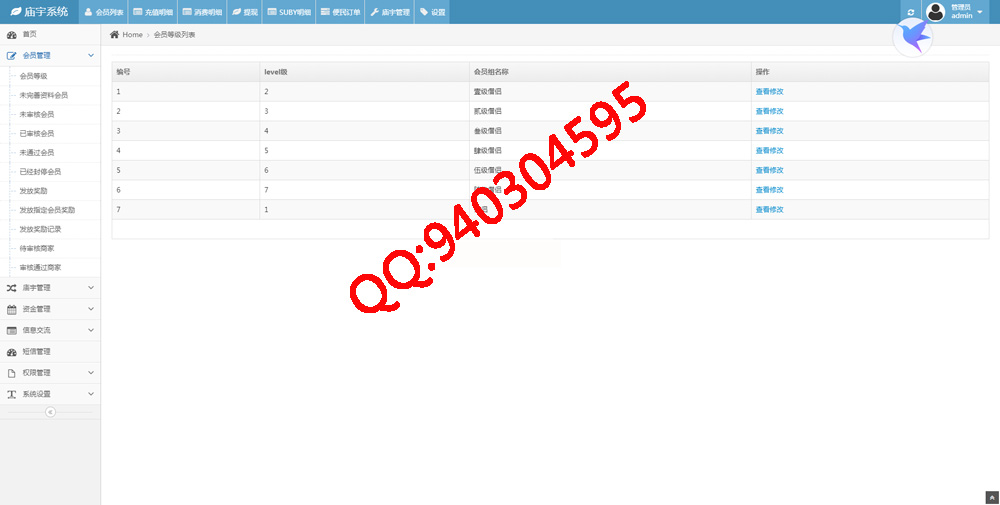Select 发放奖励记录 in the sidebar
The width and height of the screenshot is (1000, 505).
tap(40, 229)
